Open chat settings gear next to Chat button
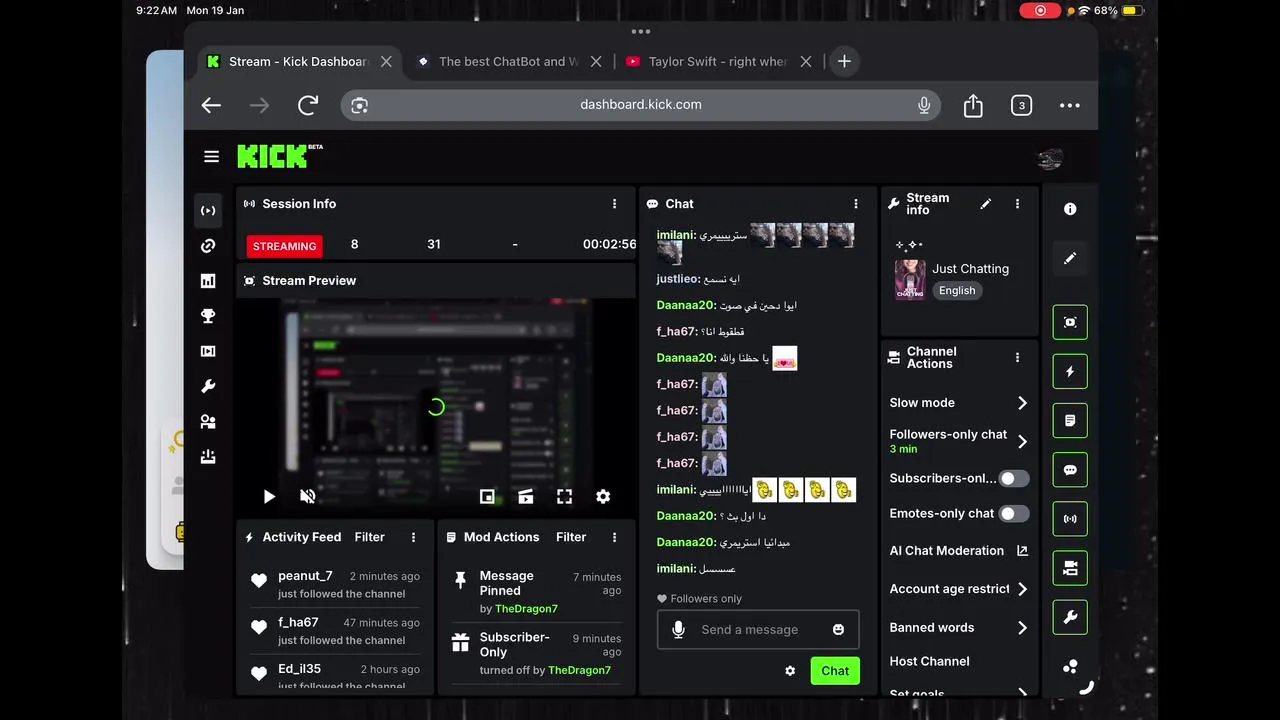This screenshot has height=720, width=1280. [790, 671]
